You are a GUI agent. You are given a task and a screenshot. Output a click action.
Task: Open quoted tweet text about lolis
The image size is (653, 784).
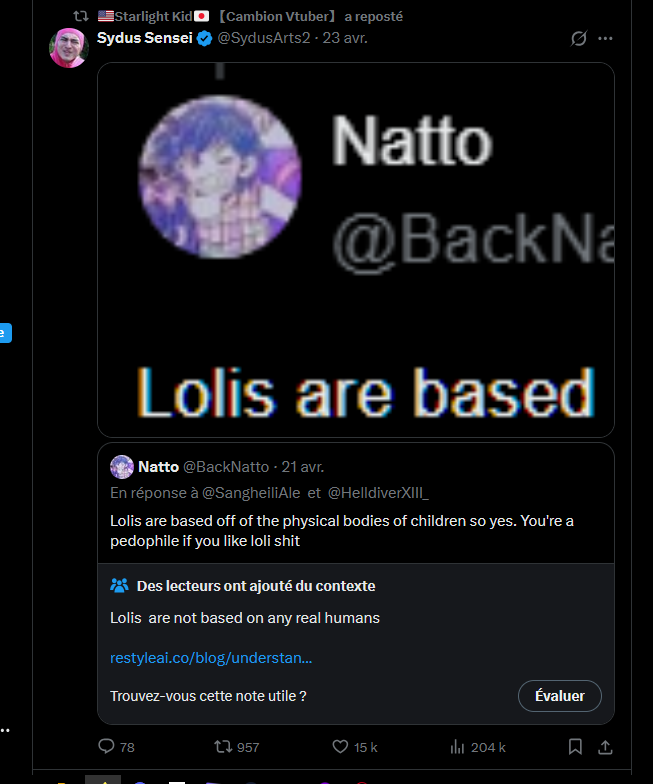(x=342, y=530)
